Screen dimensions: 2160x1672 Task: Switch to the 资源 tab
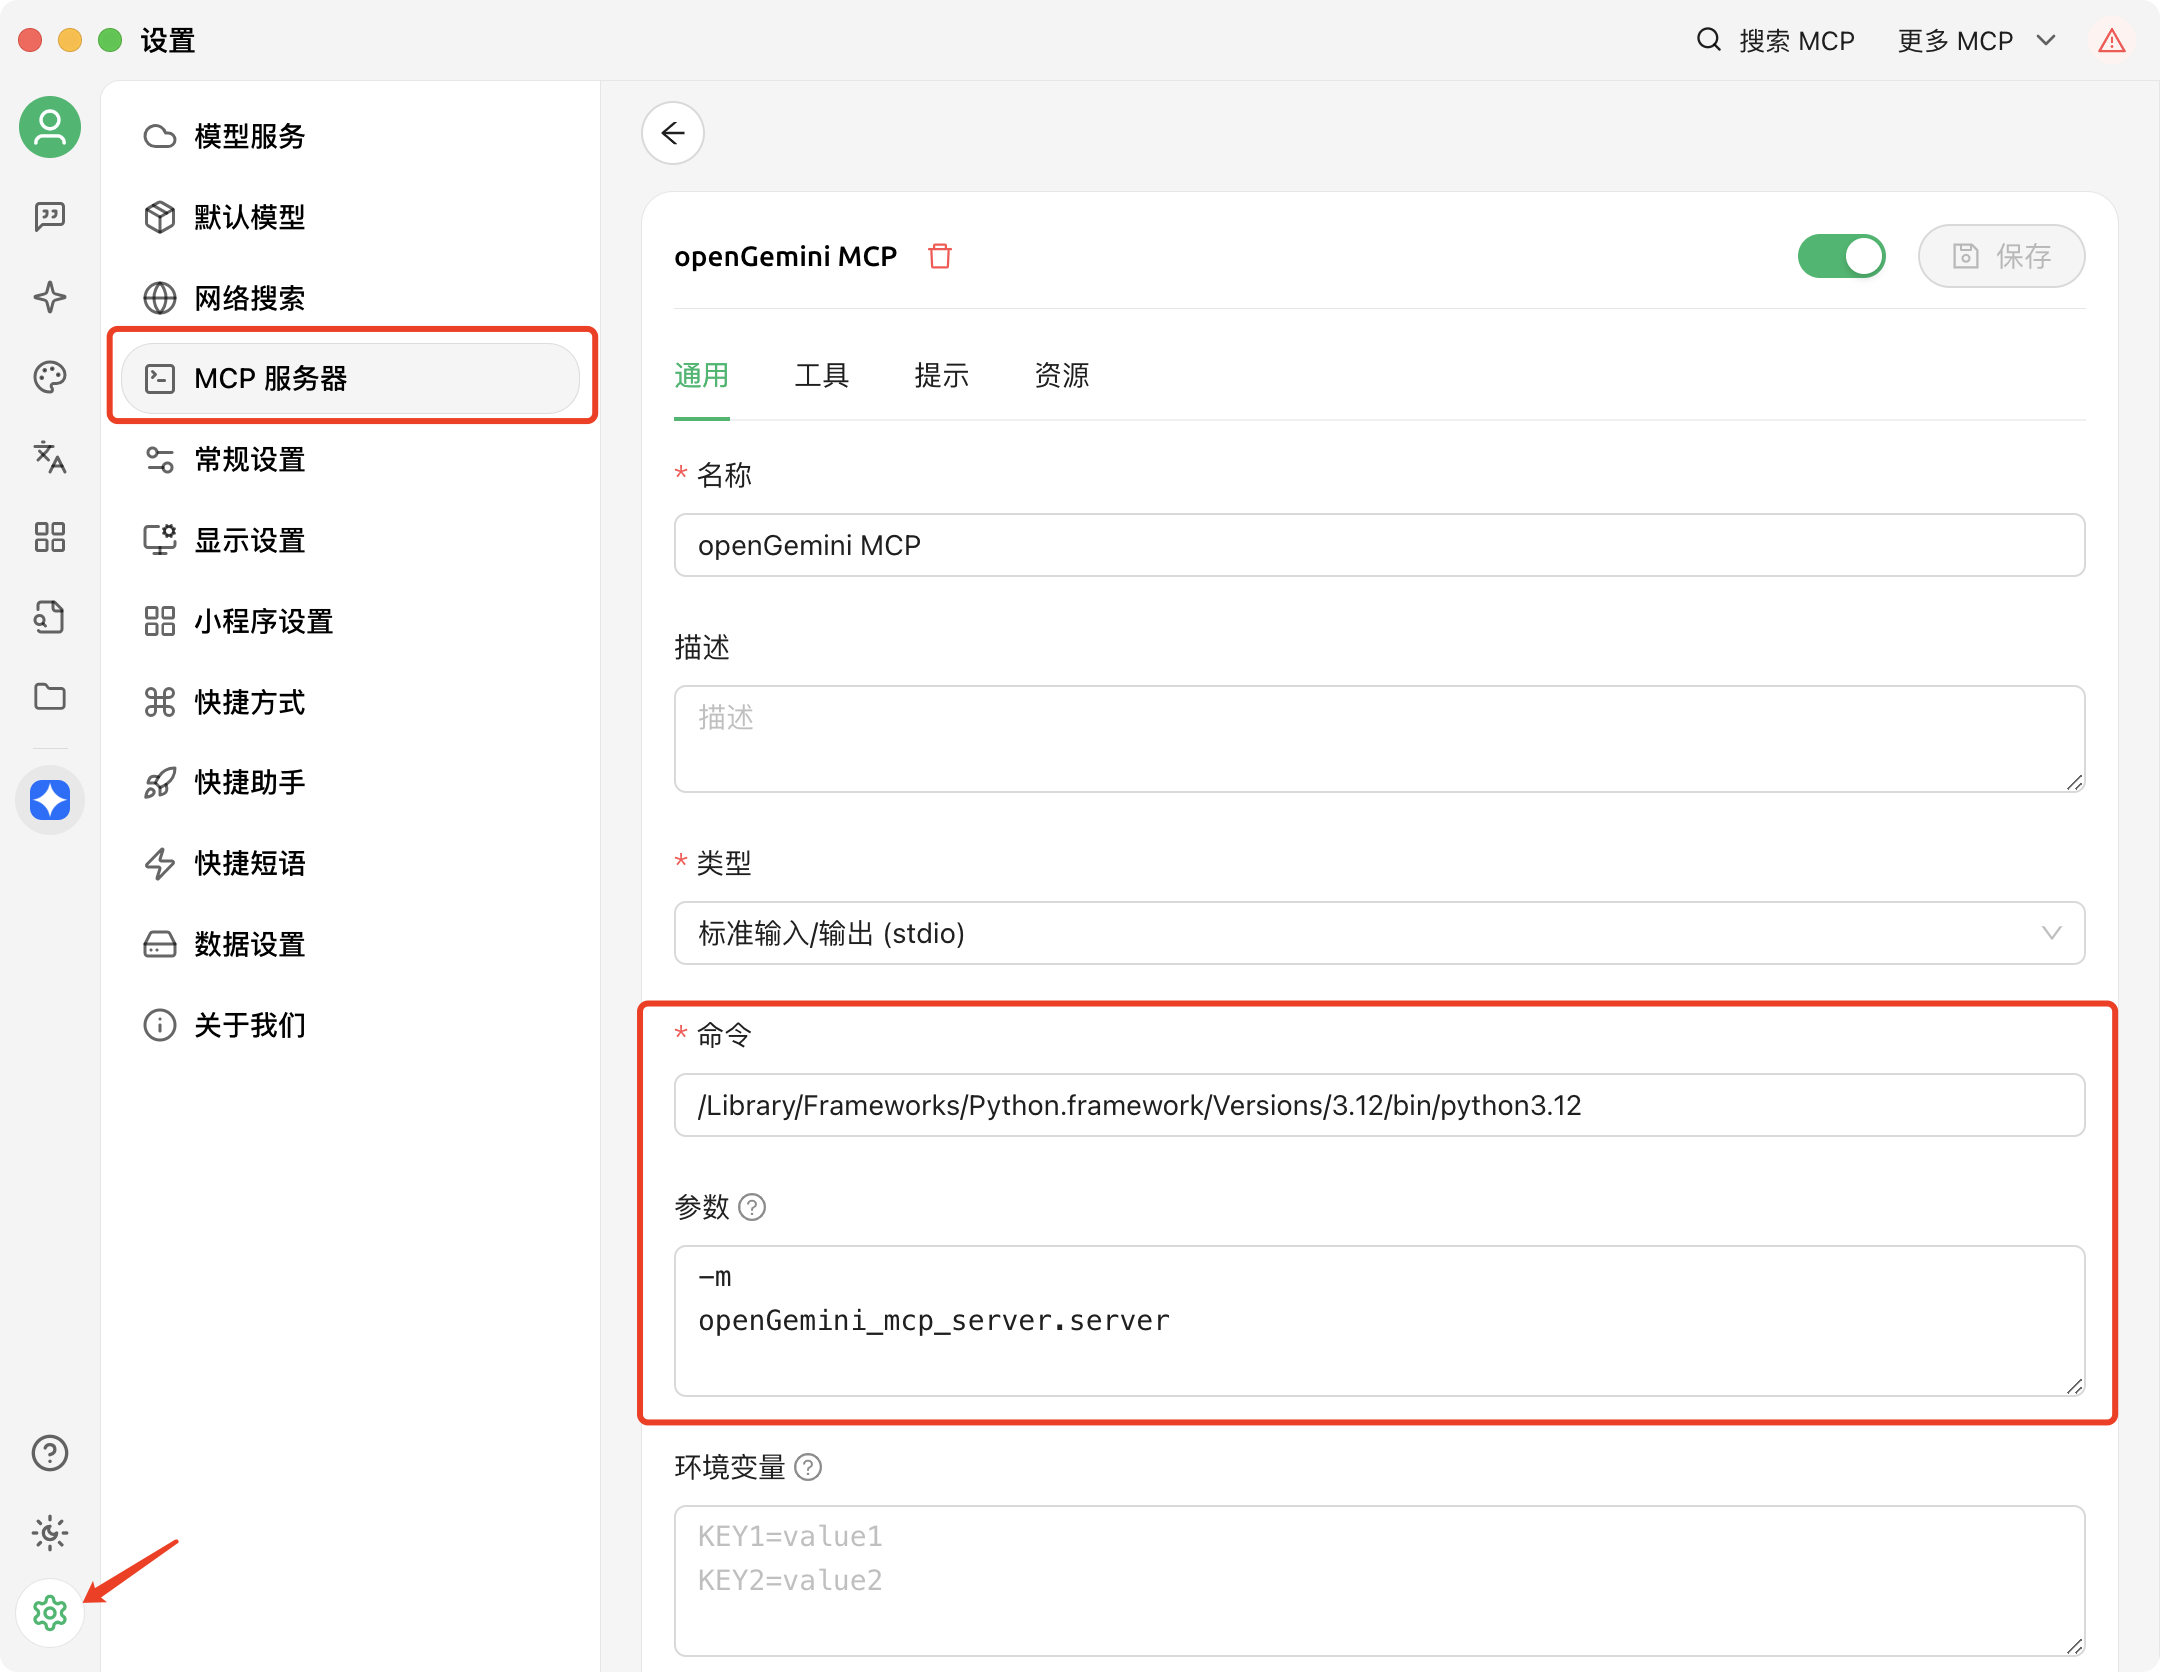pyautogui.click(x=1061, y=376)
